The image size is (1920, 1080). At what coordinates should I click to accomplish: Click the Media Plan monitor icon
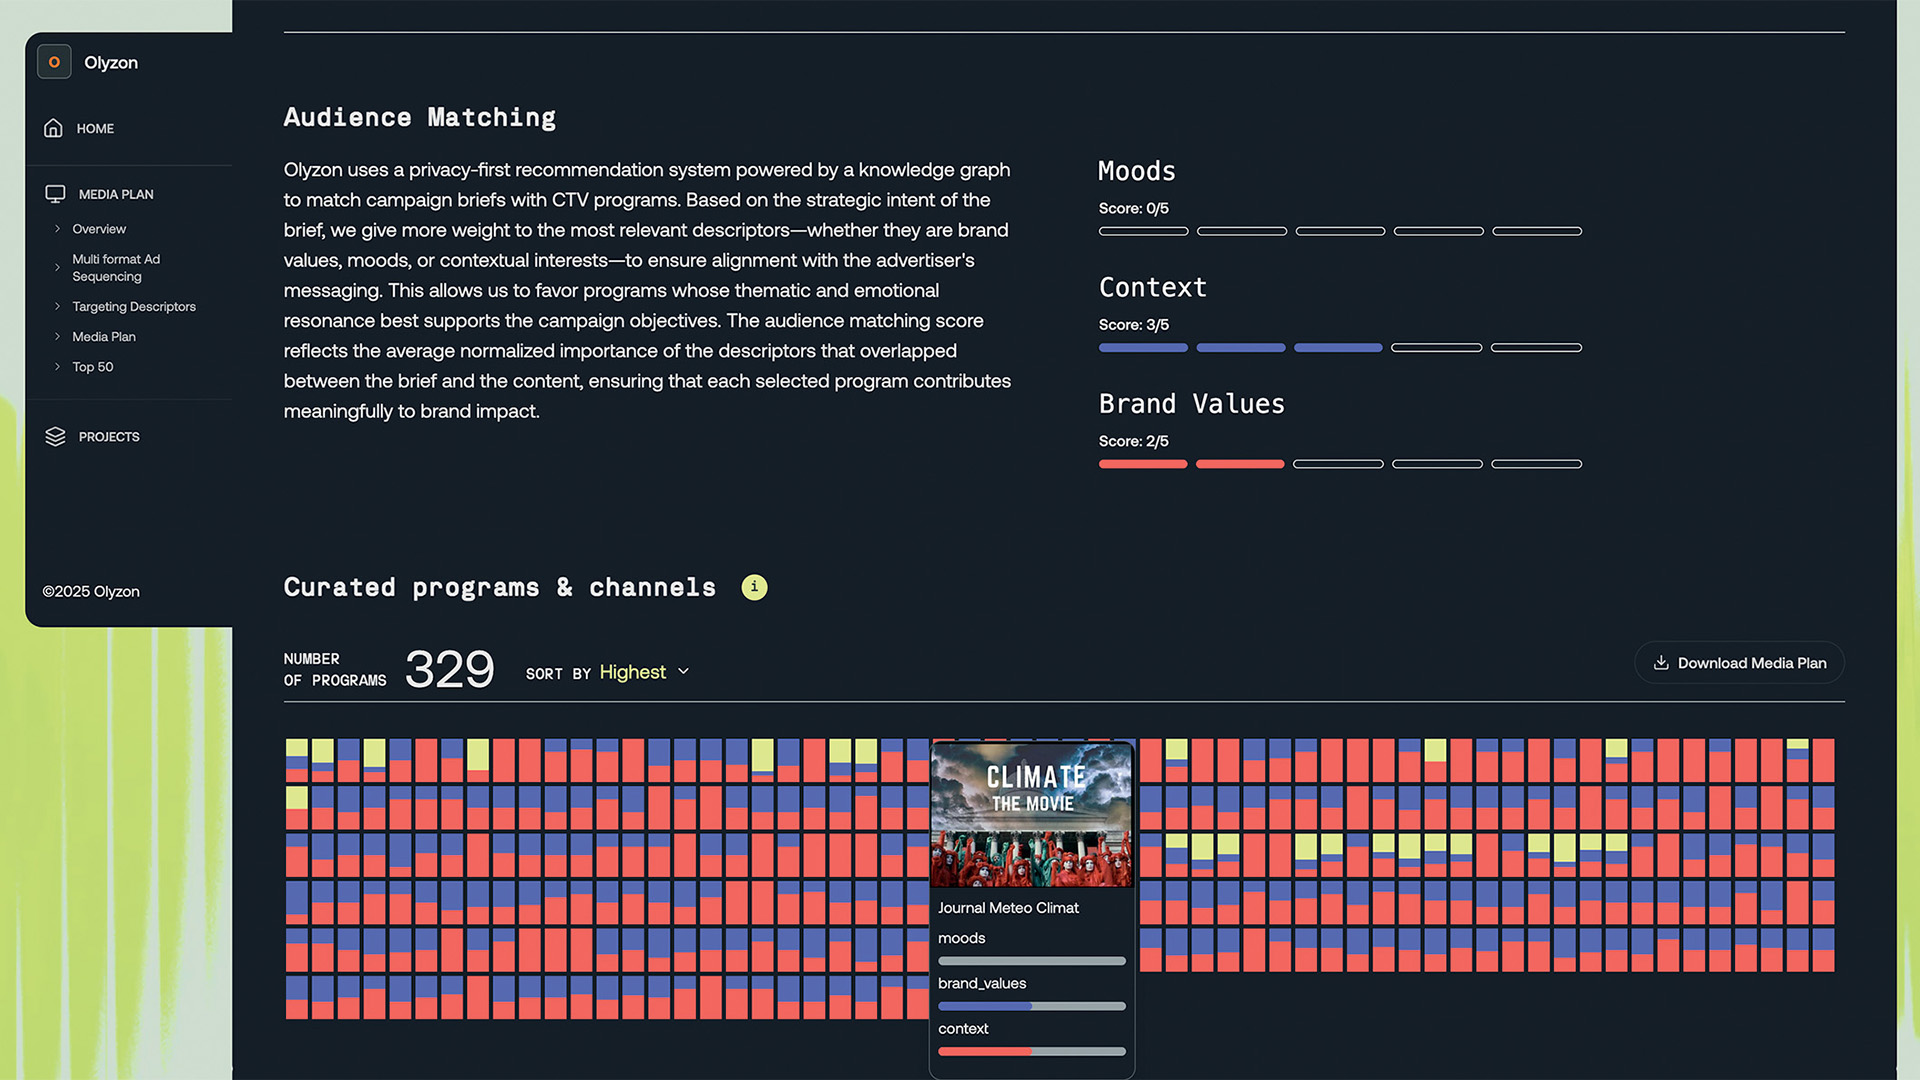click(55, 194)
